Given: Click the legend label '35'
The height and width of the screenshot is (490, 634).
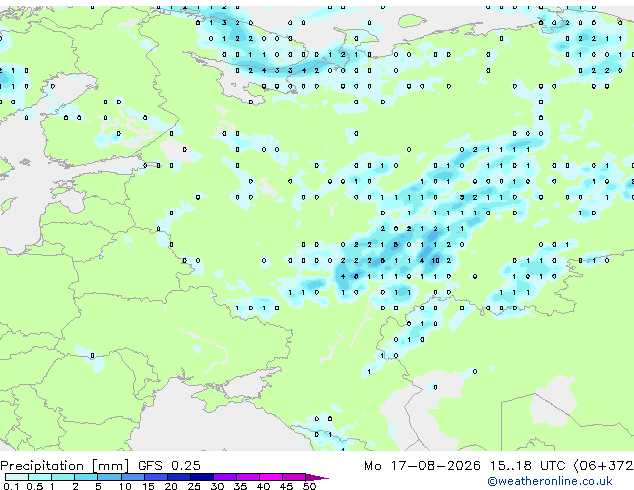Looking at the screenshot, I should [240, 486].
